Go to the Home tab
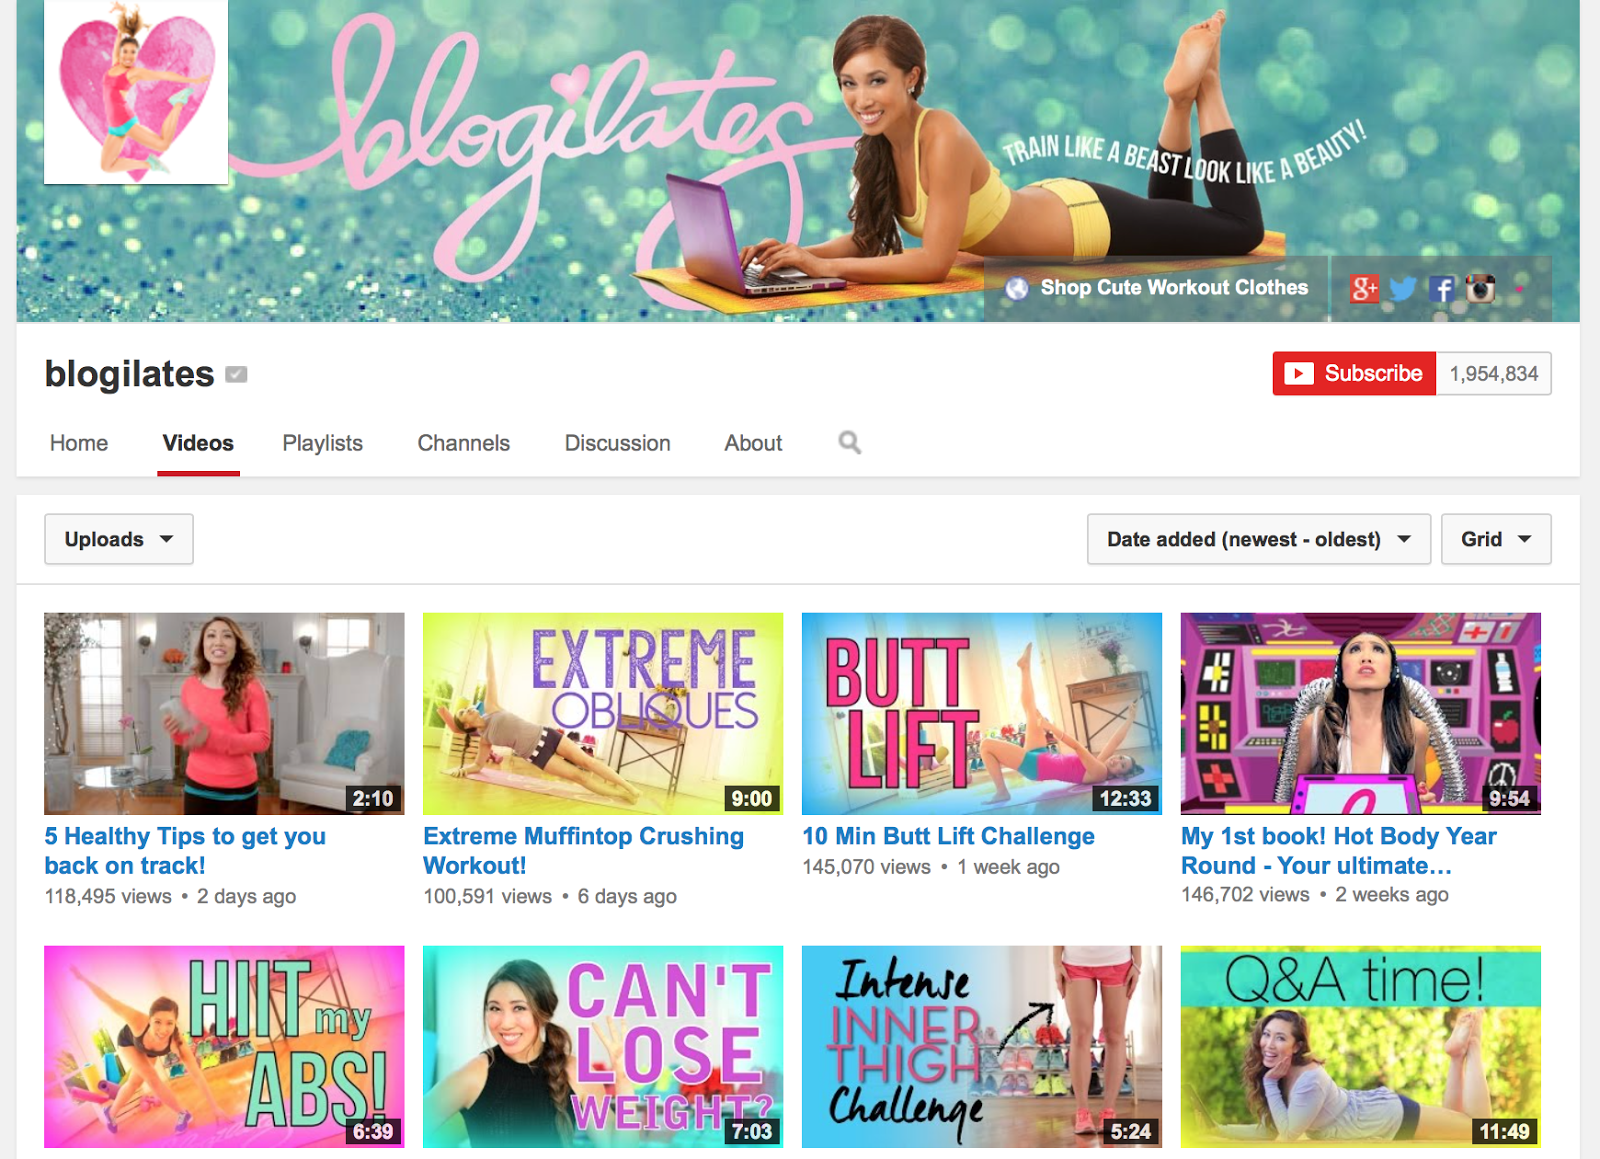The image size is (1600, 1159). tap(79, 443)
